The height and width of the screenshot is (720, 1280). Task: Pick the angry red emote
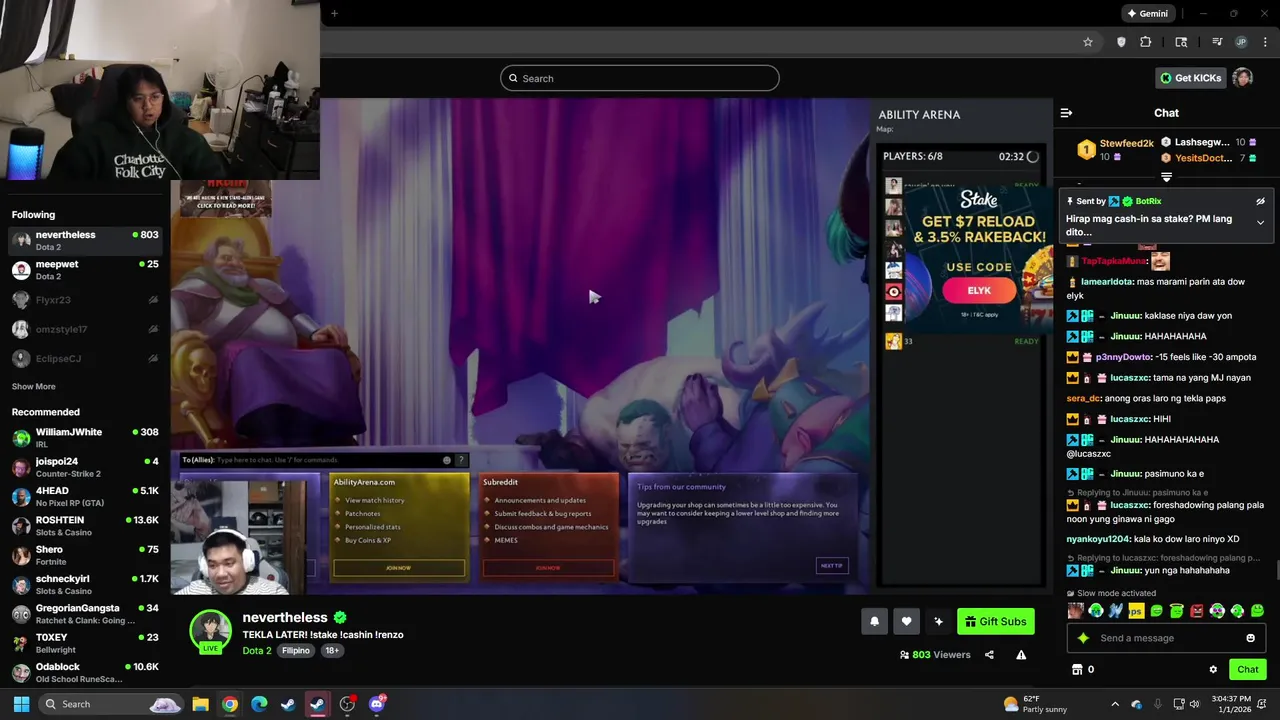(x=1197, y=610)
